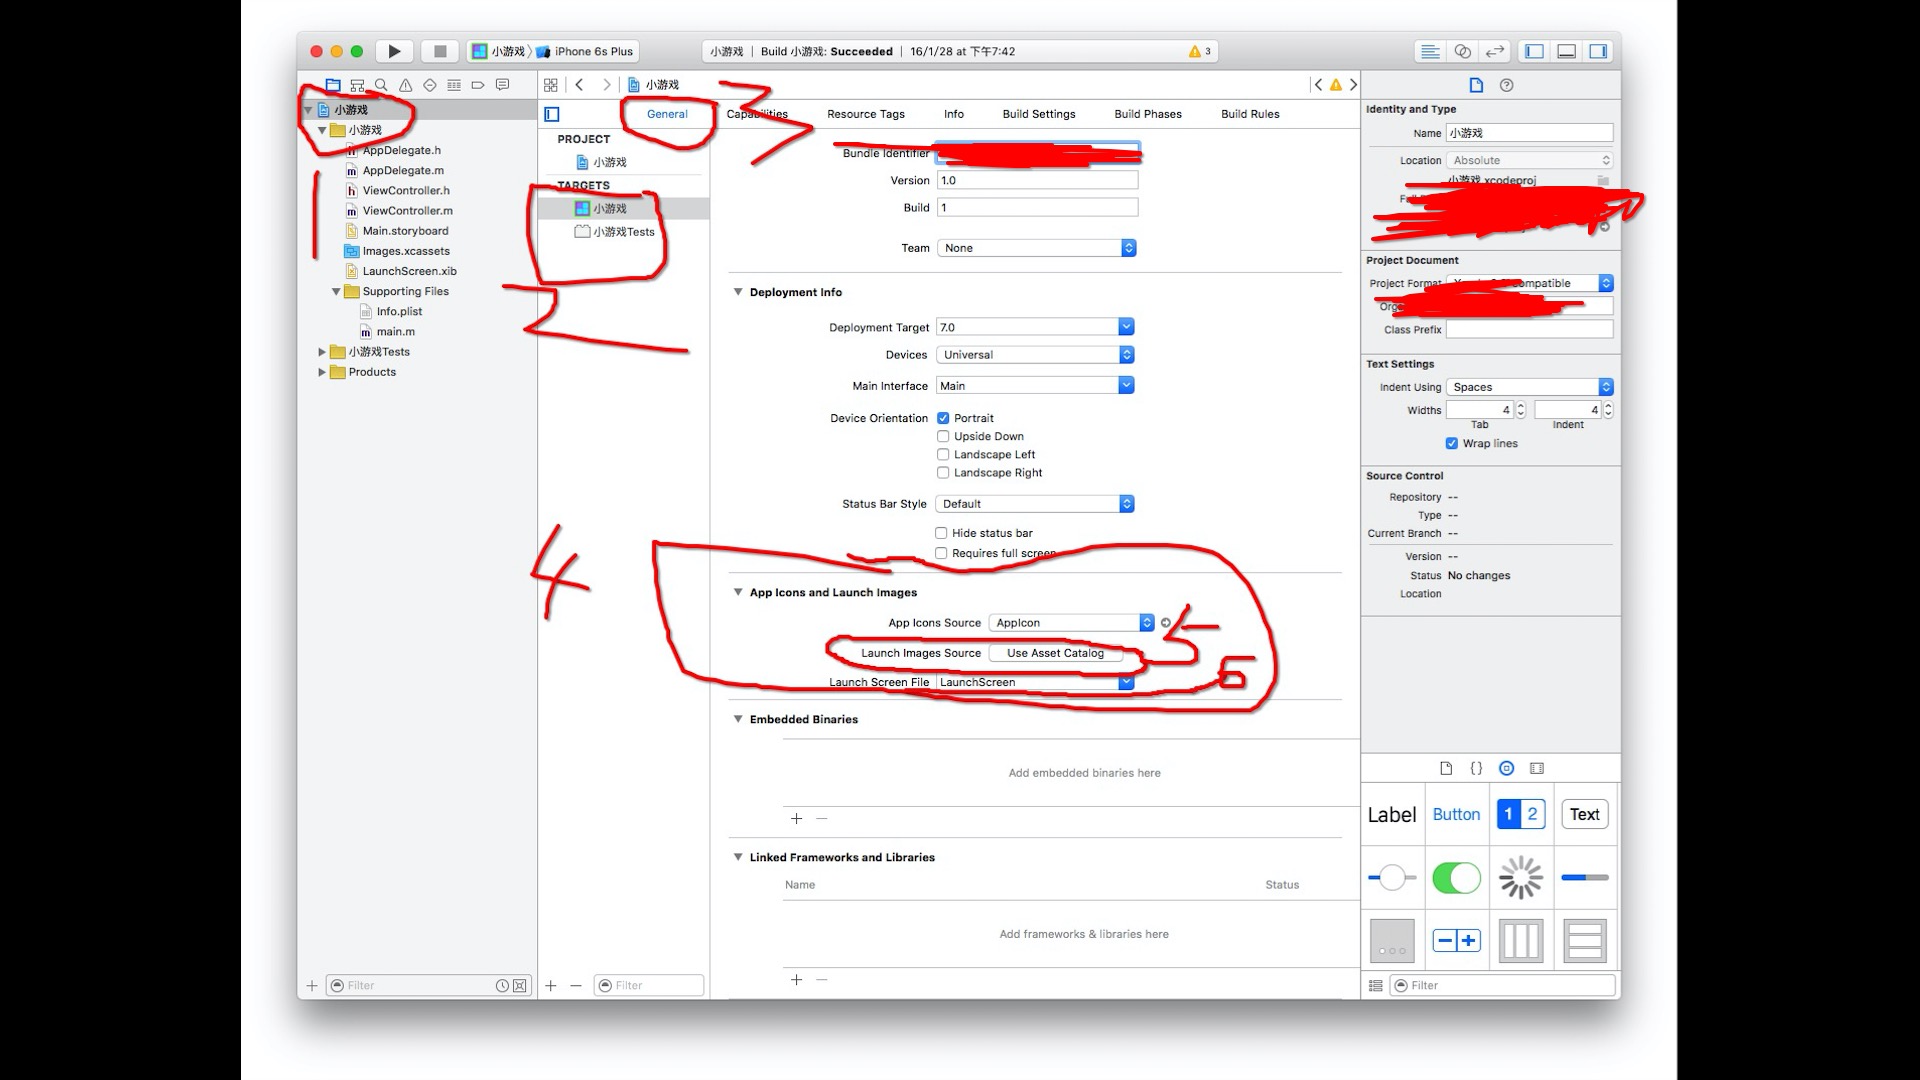Click the Version input field to edit
1920x1080 pixels.
(1036, 179)
